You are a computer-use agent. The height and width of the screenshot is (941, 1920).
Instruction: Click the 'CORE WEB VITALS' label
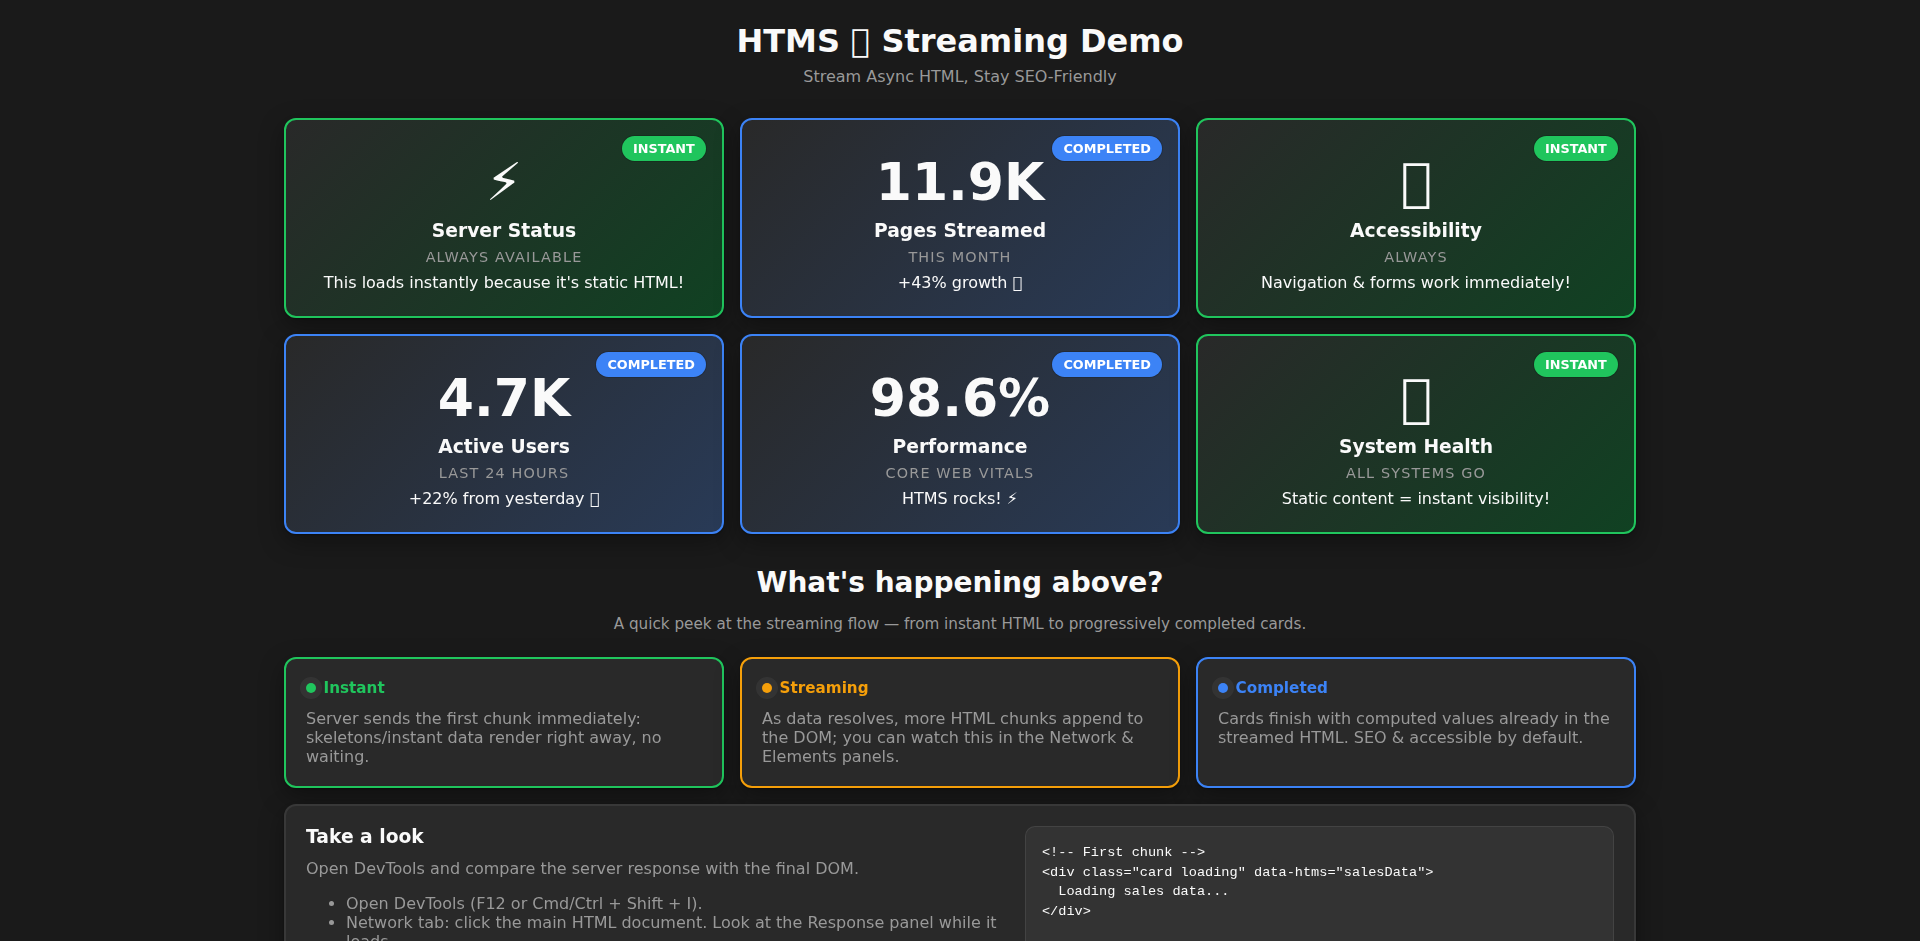(x=960, y=473)
